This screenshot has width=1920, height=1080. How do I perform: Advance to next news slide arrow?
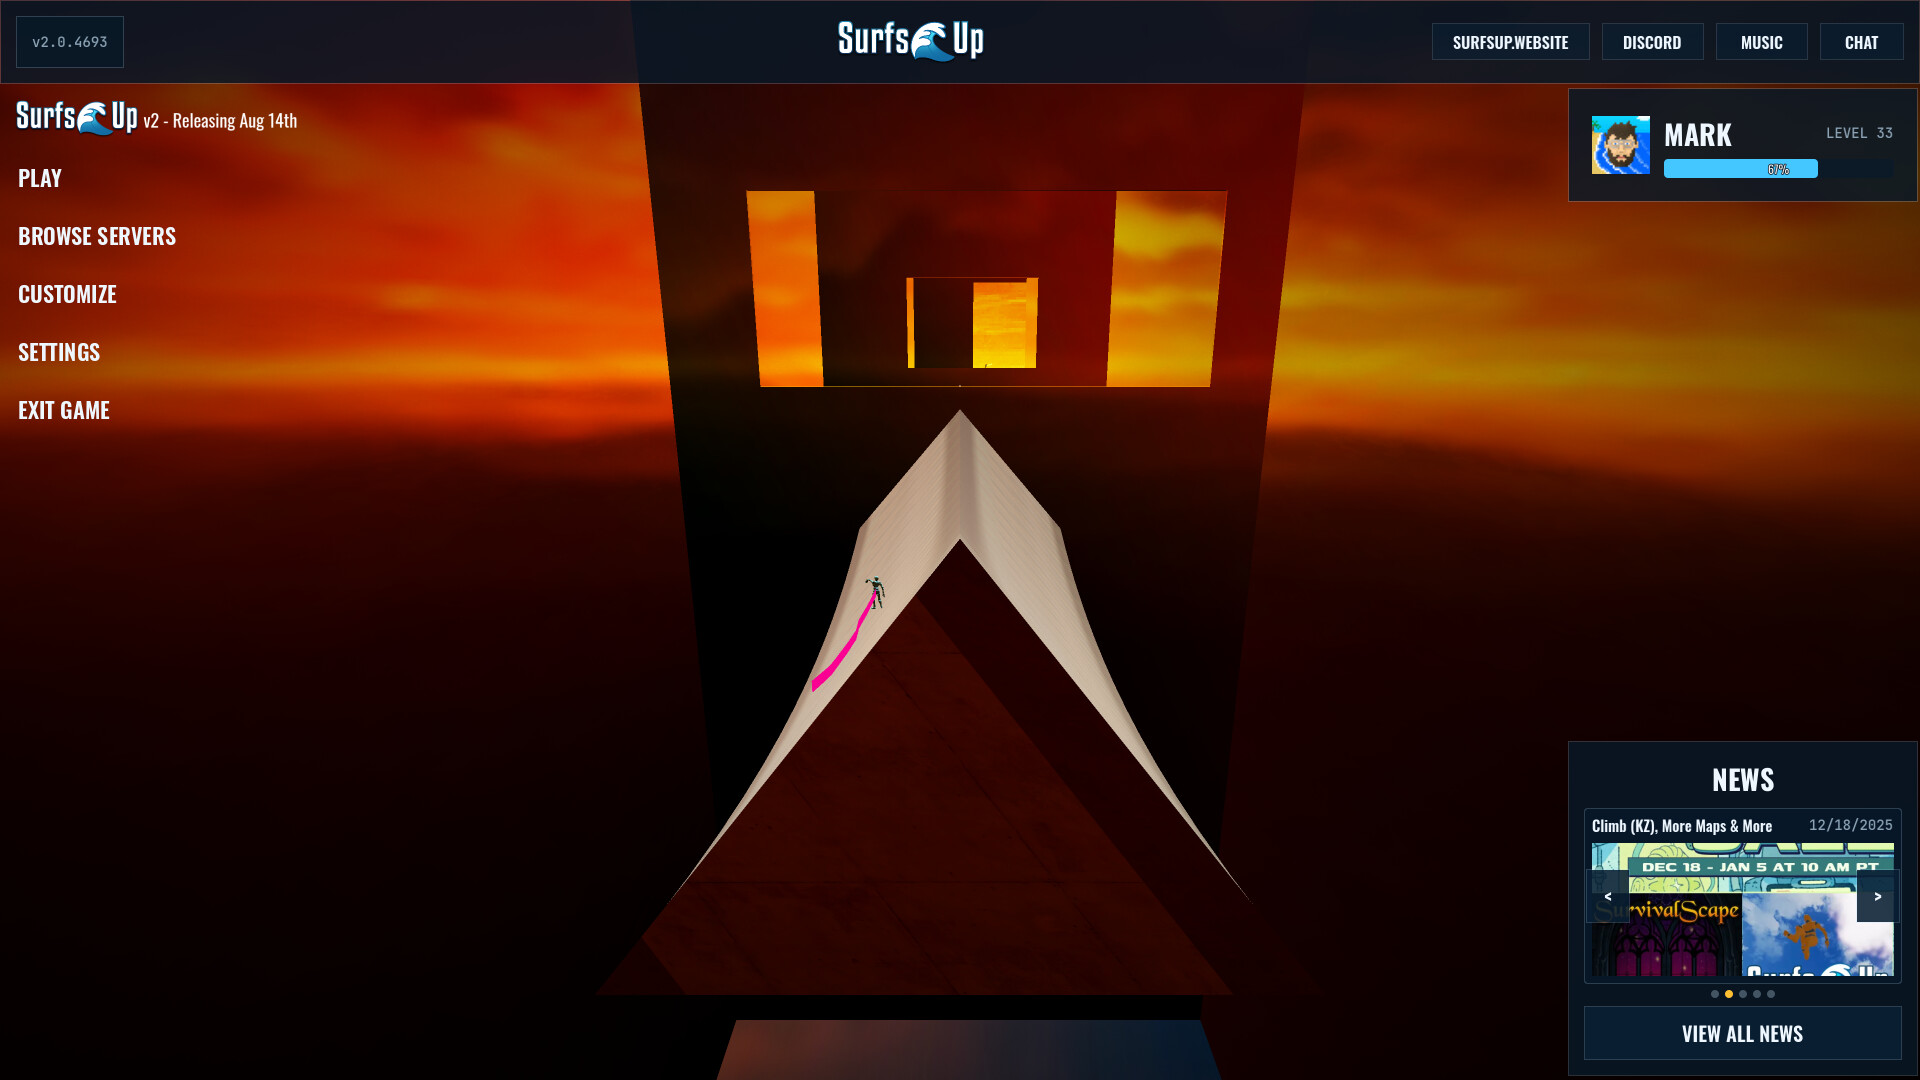click(x=1877, y=897)
